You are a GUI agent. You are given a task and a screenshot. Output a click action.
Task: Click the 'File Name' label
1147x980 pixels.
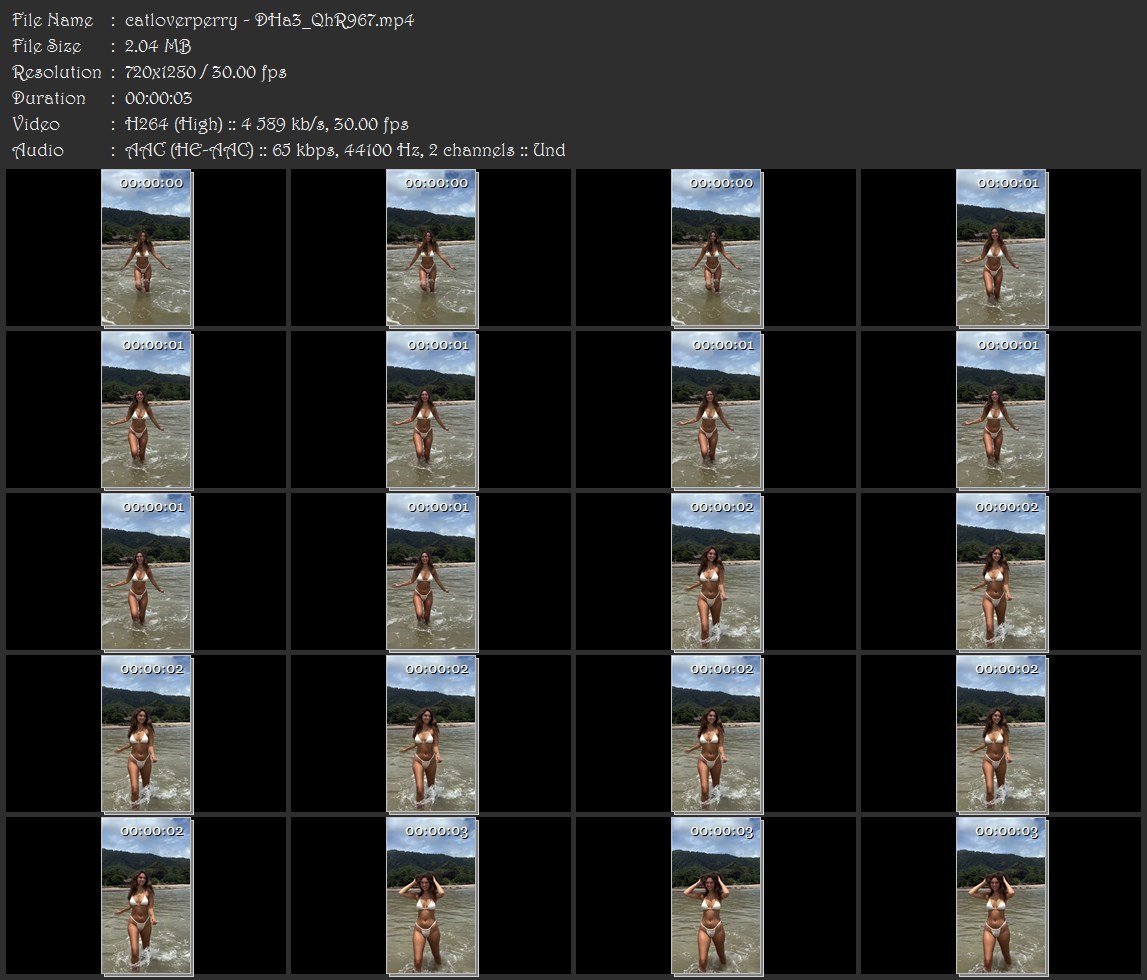53,20
